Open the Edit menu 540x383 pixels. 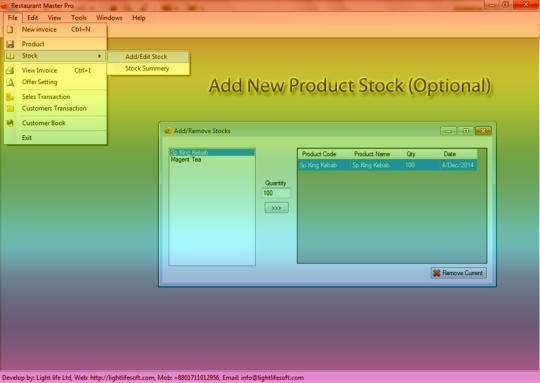click(33, 18)
